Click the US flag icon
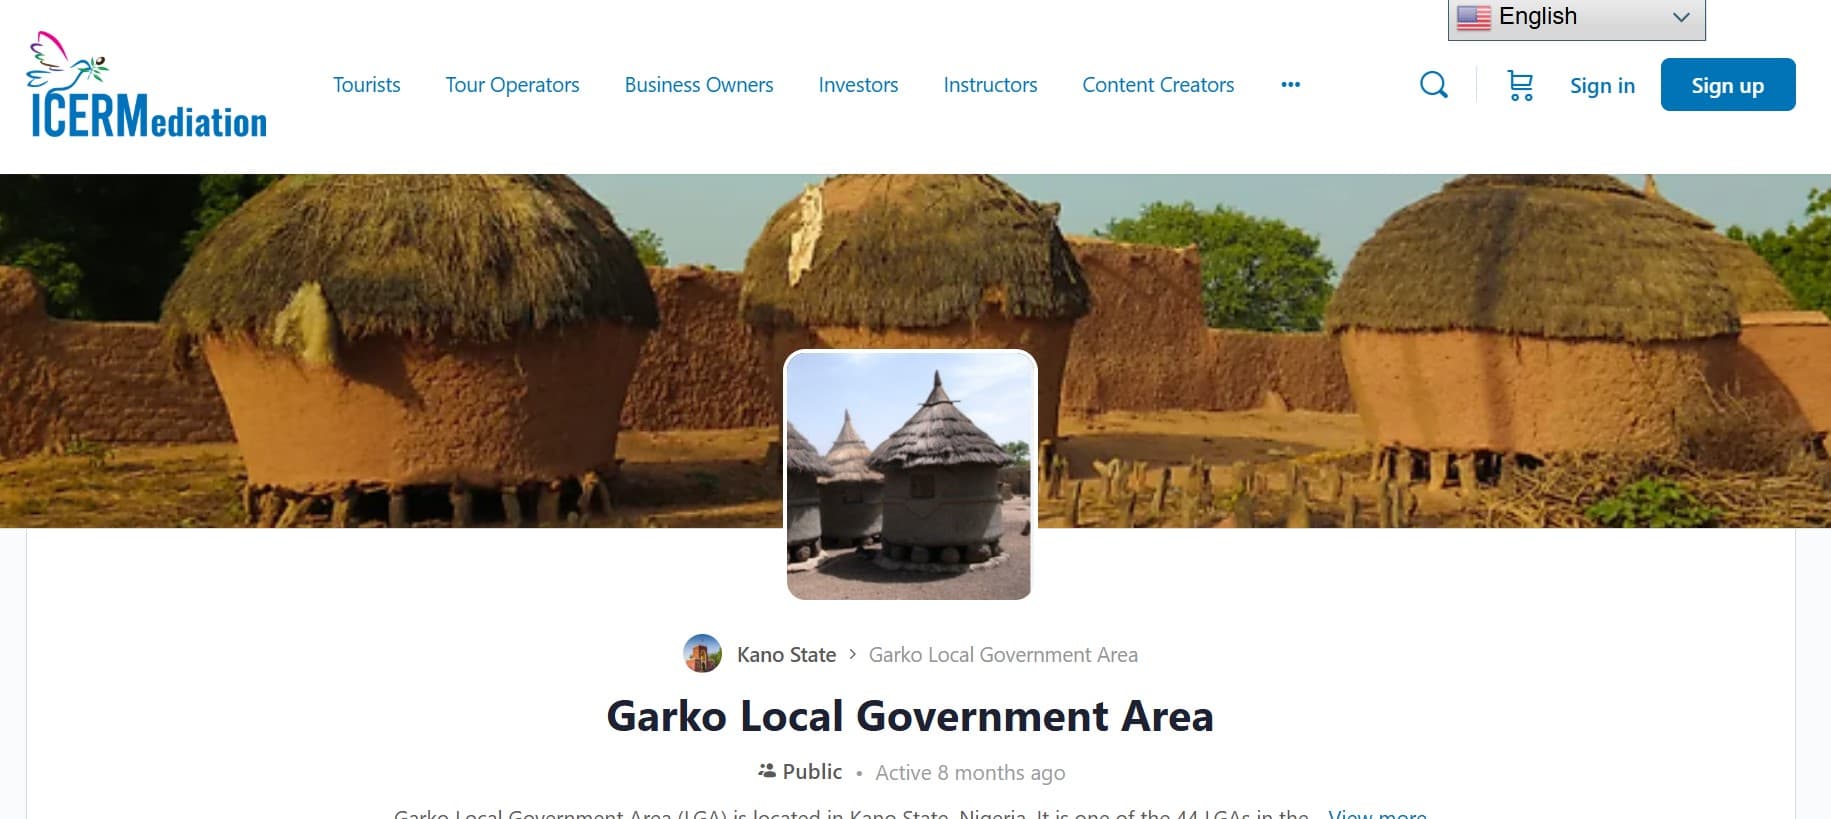1831x819 pixels. point(1474,17)
